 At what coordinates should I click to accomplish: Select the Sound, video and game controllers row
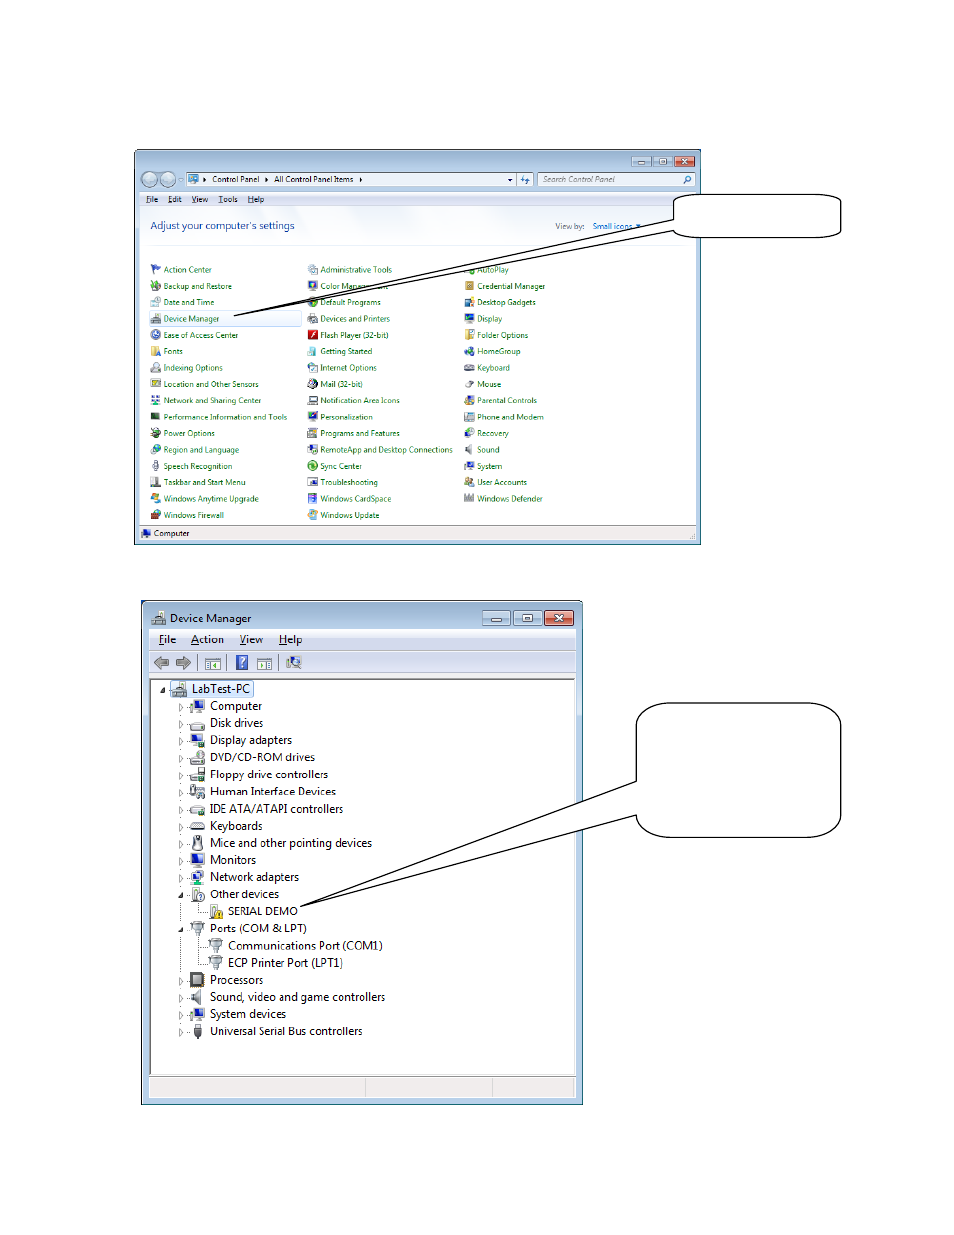297,997
